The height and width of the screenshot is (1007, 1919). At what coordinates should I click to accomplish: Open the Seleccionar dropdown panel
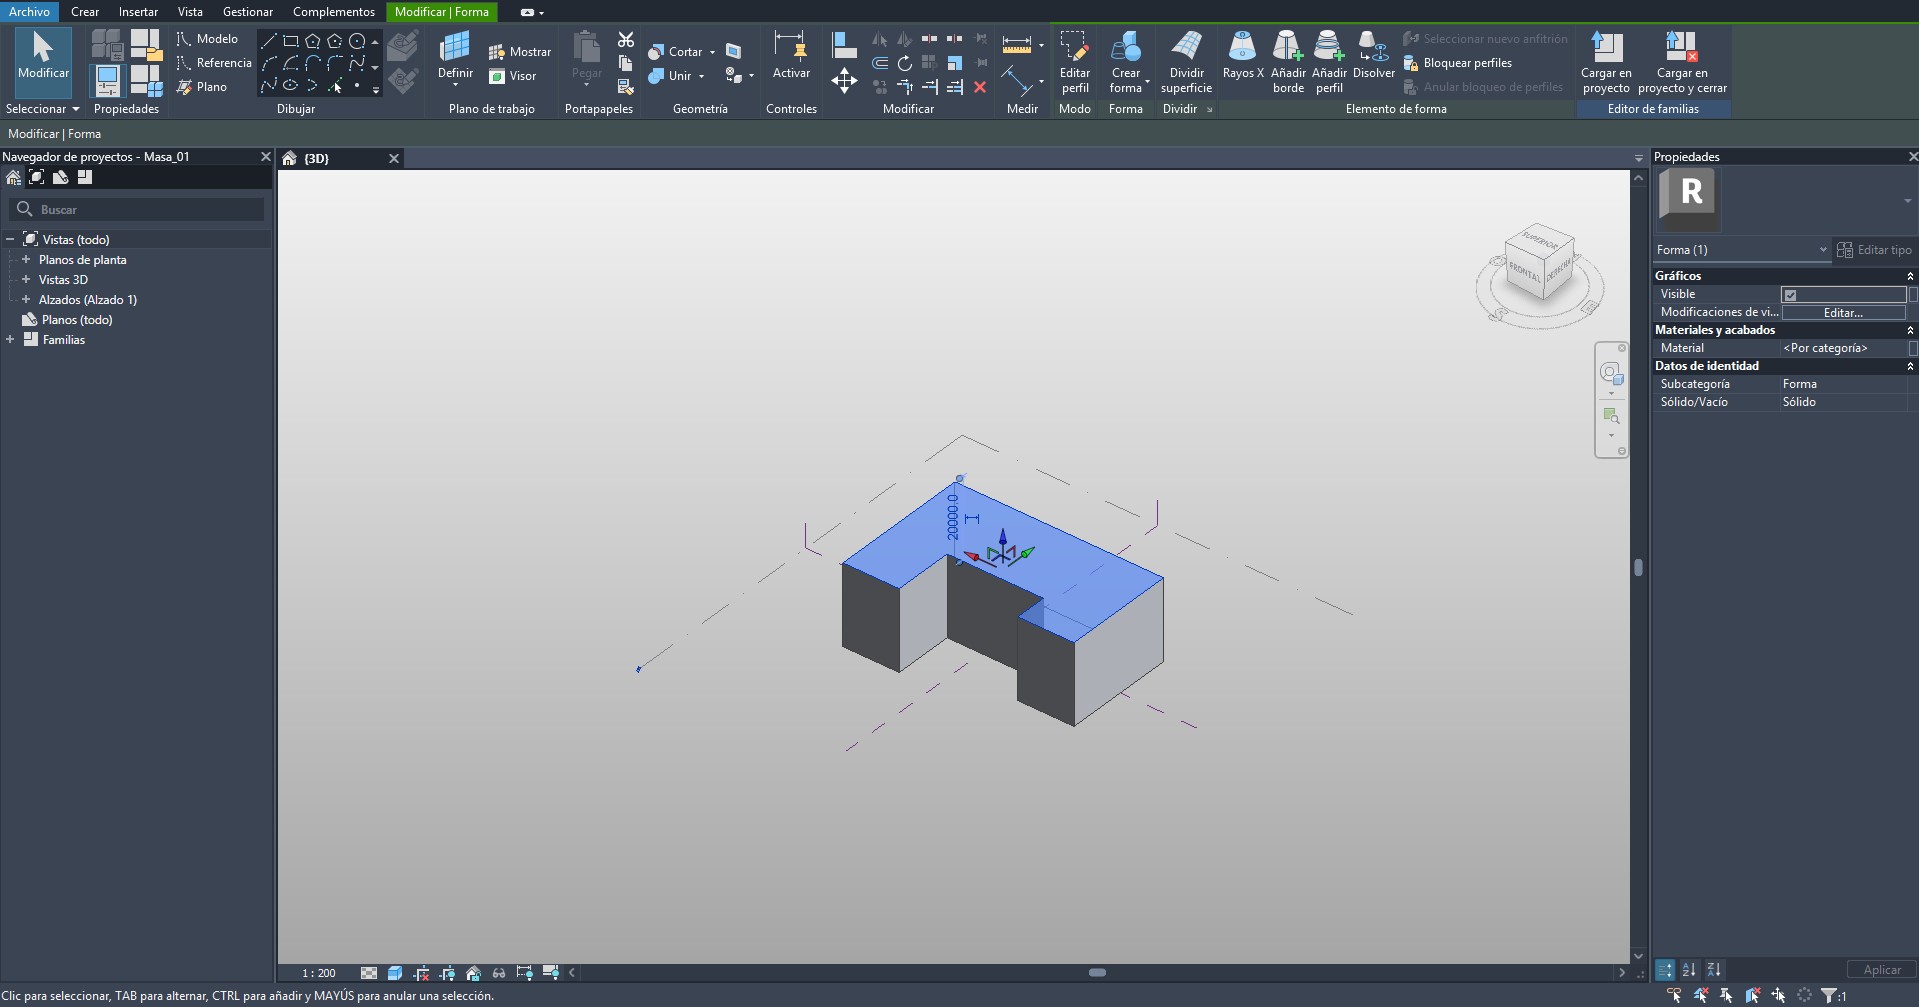click(x=42, y=109)
